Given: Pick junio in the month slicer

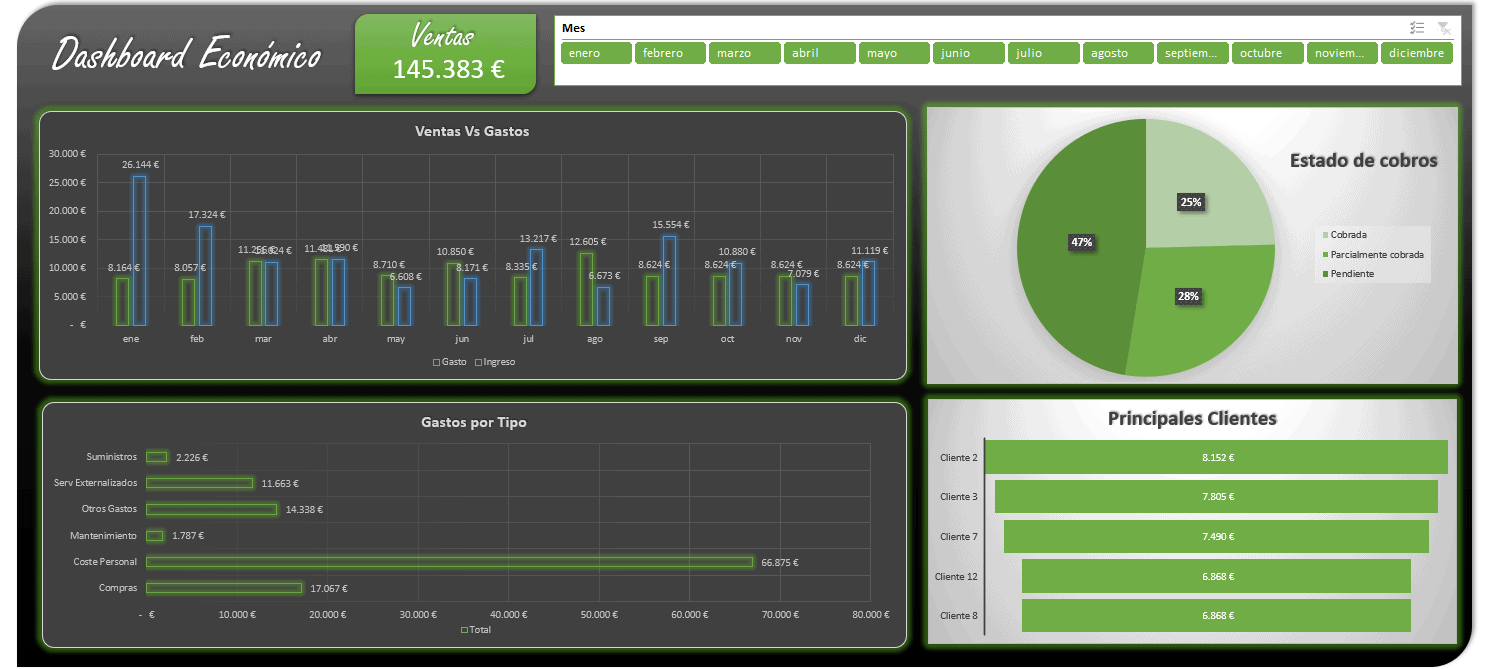Looking at the screenshot, I should pyautogui.click(x=968, y=53).
